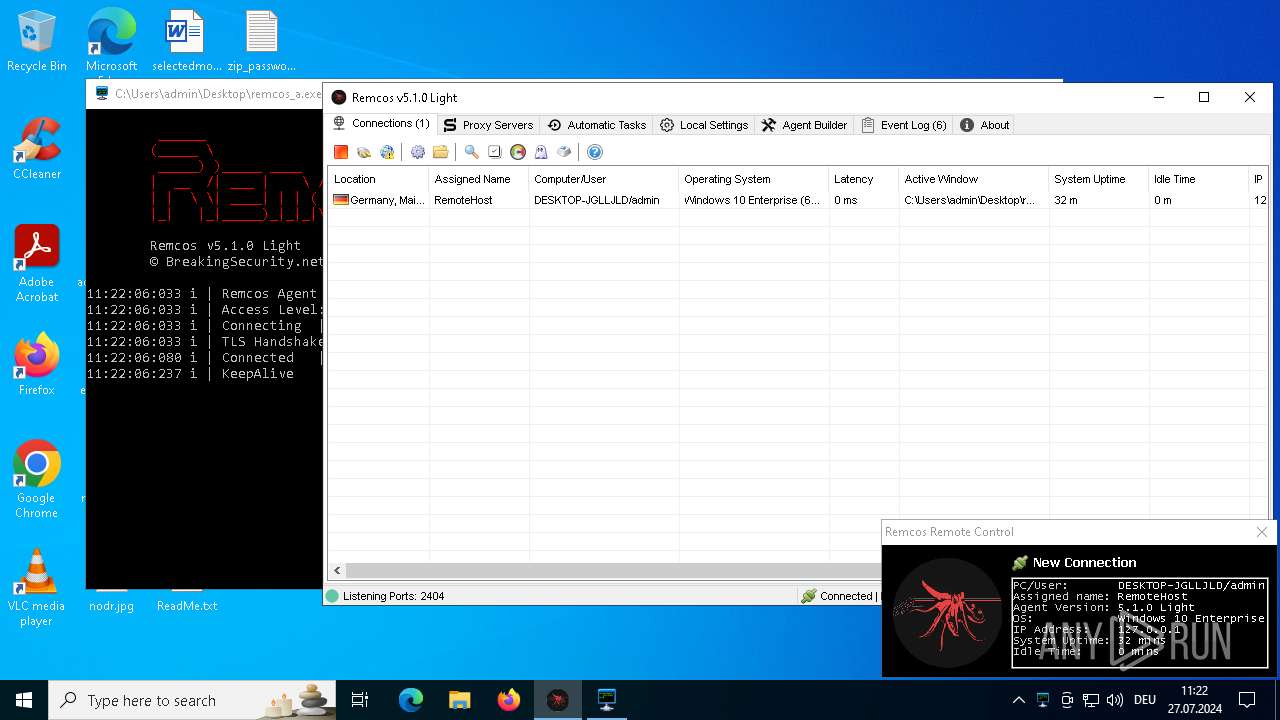
Task: Click the Meet Now camera tray icon
Action: pyautogui.click(x=1067, y=700)
